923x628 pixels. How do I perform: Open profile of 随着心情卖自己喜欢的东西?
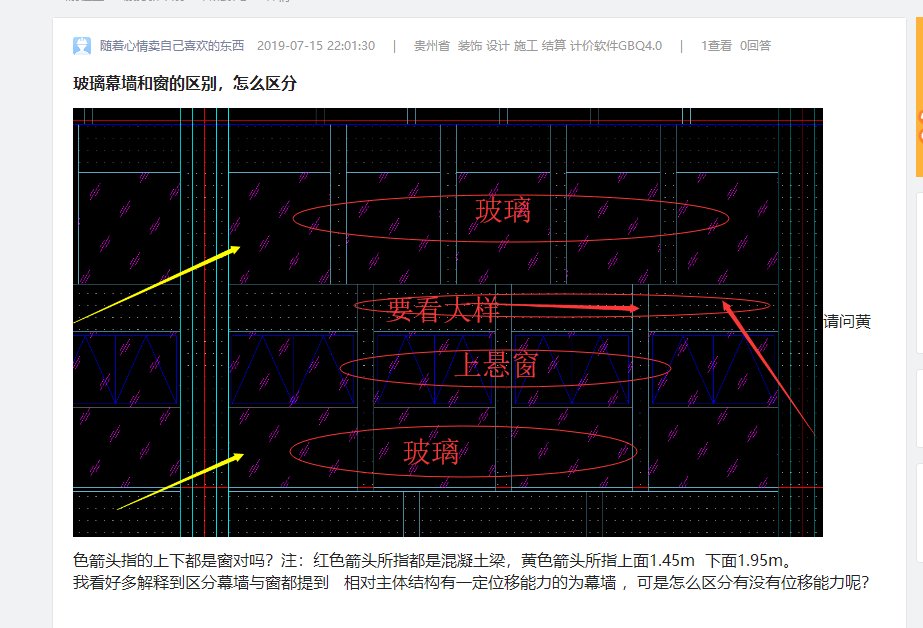point(171,46)
